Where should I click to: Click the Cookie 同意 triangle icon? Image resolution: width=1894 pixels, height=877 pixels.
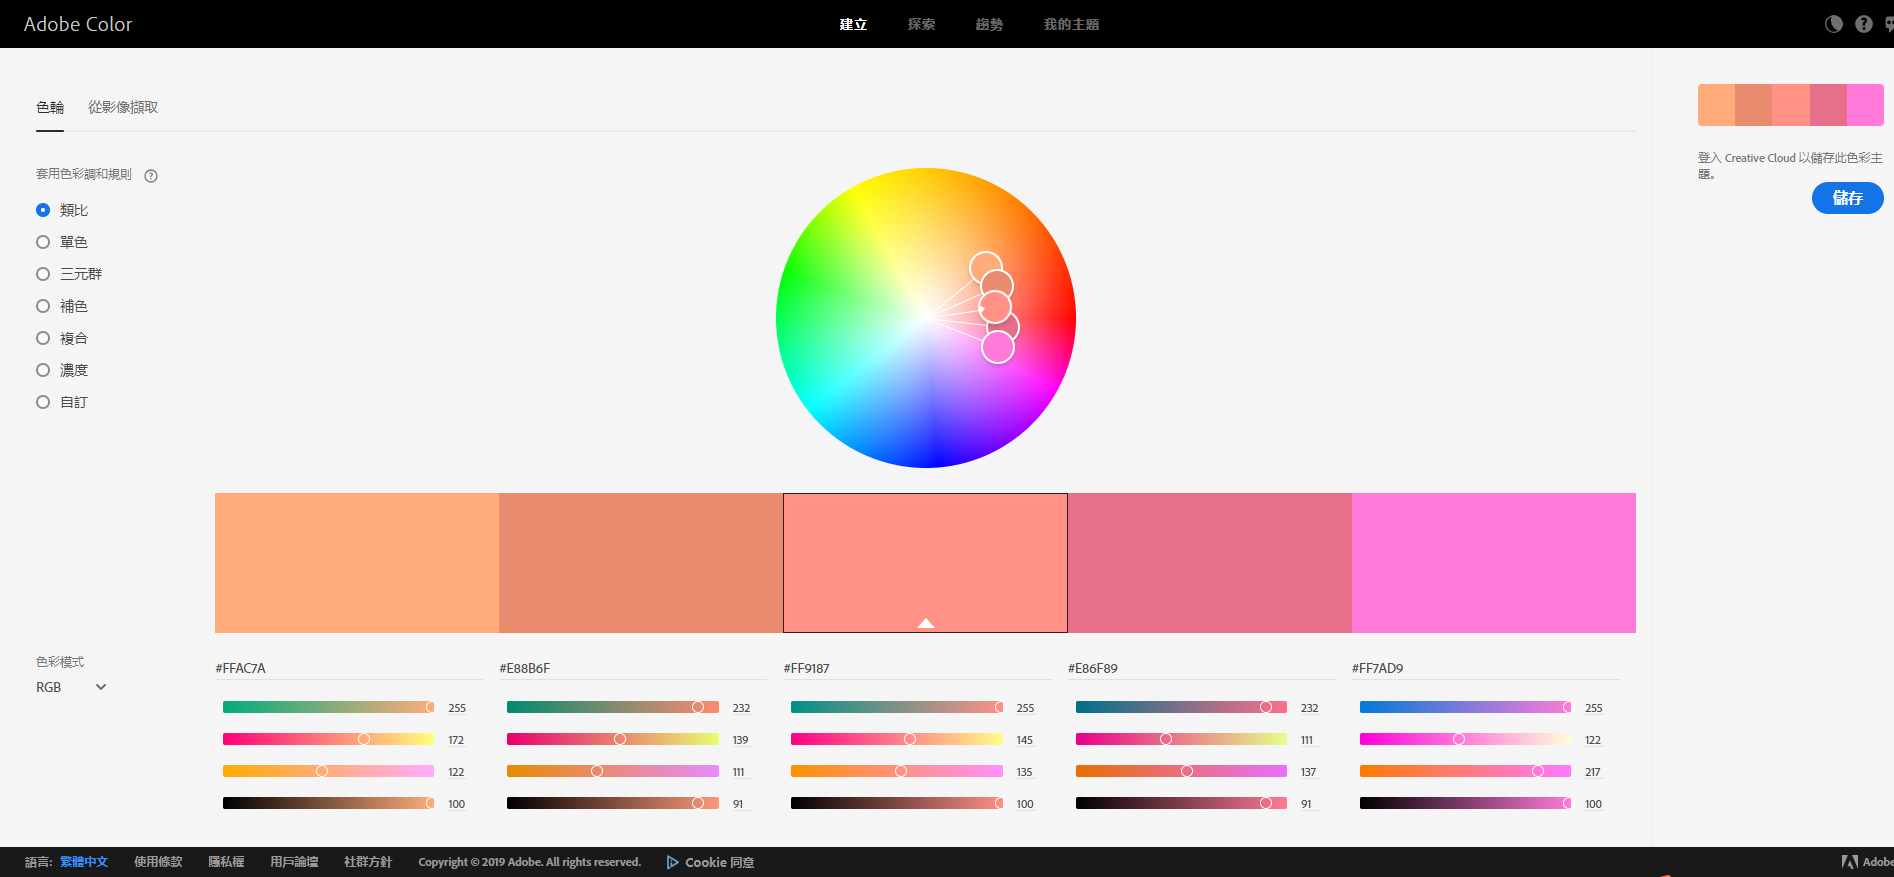click(x=672, y=862)
